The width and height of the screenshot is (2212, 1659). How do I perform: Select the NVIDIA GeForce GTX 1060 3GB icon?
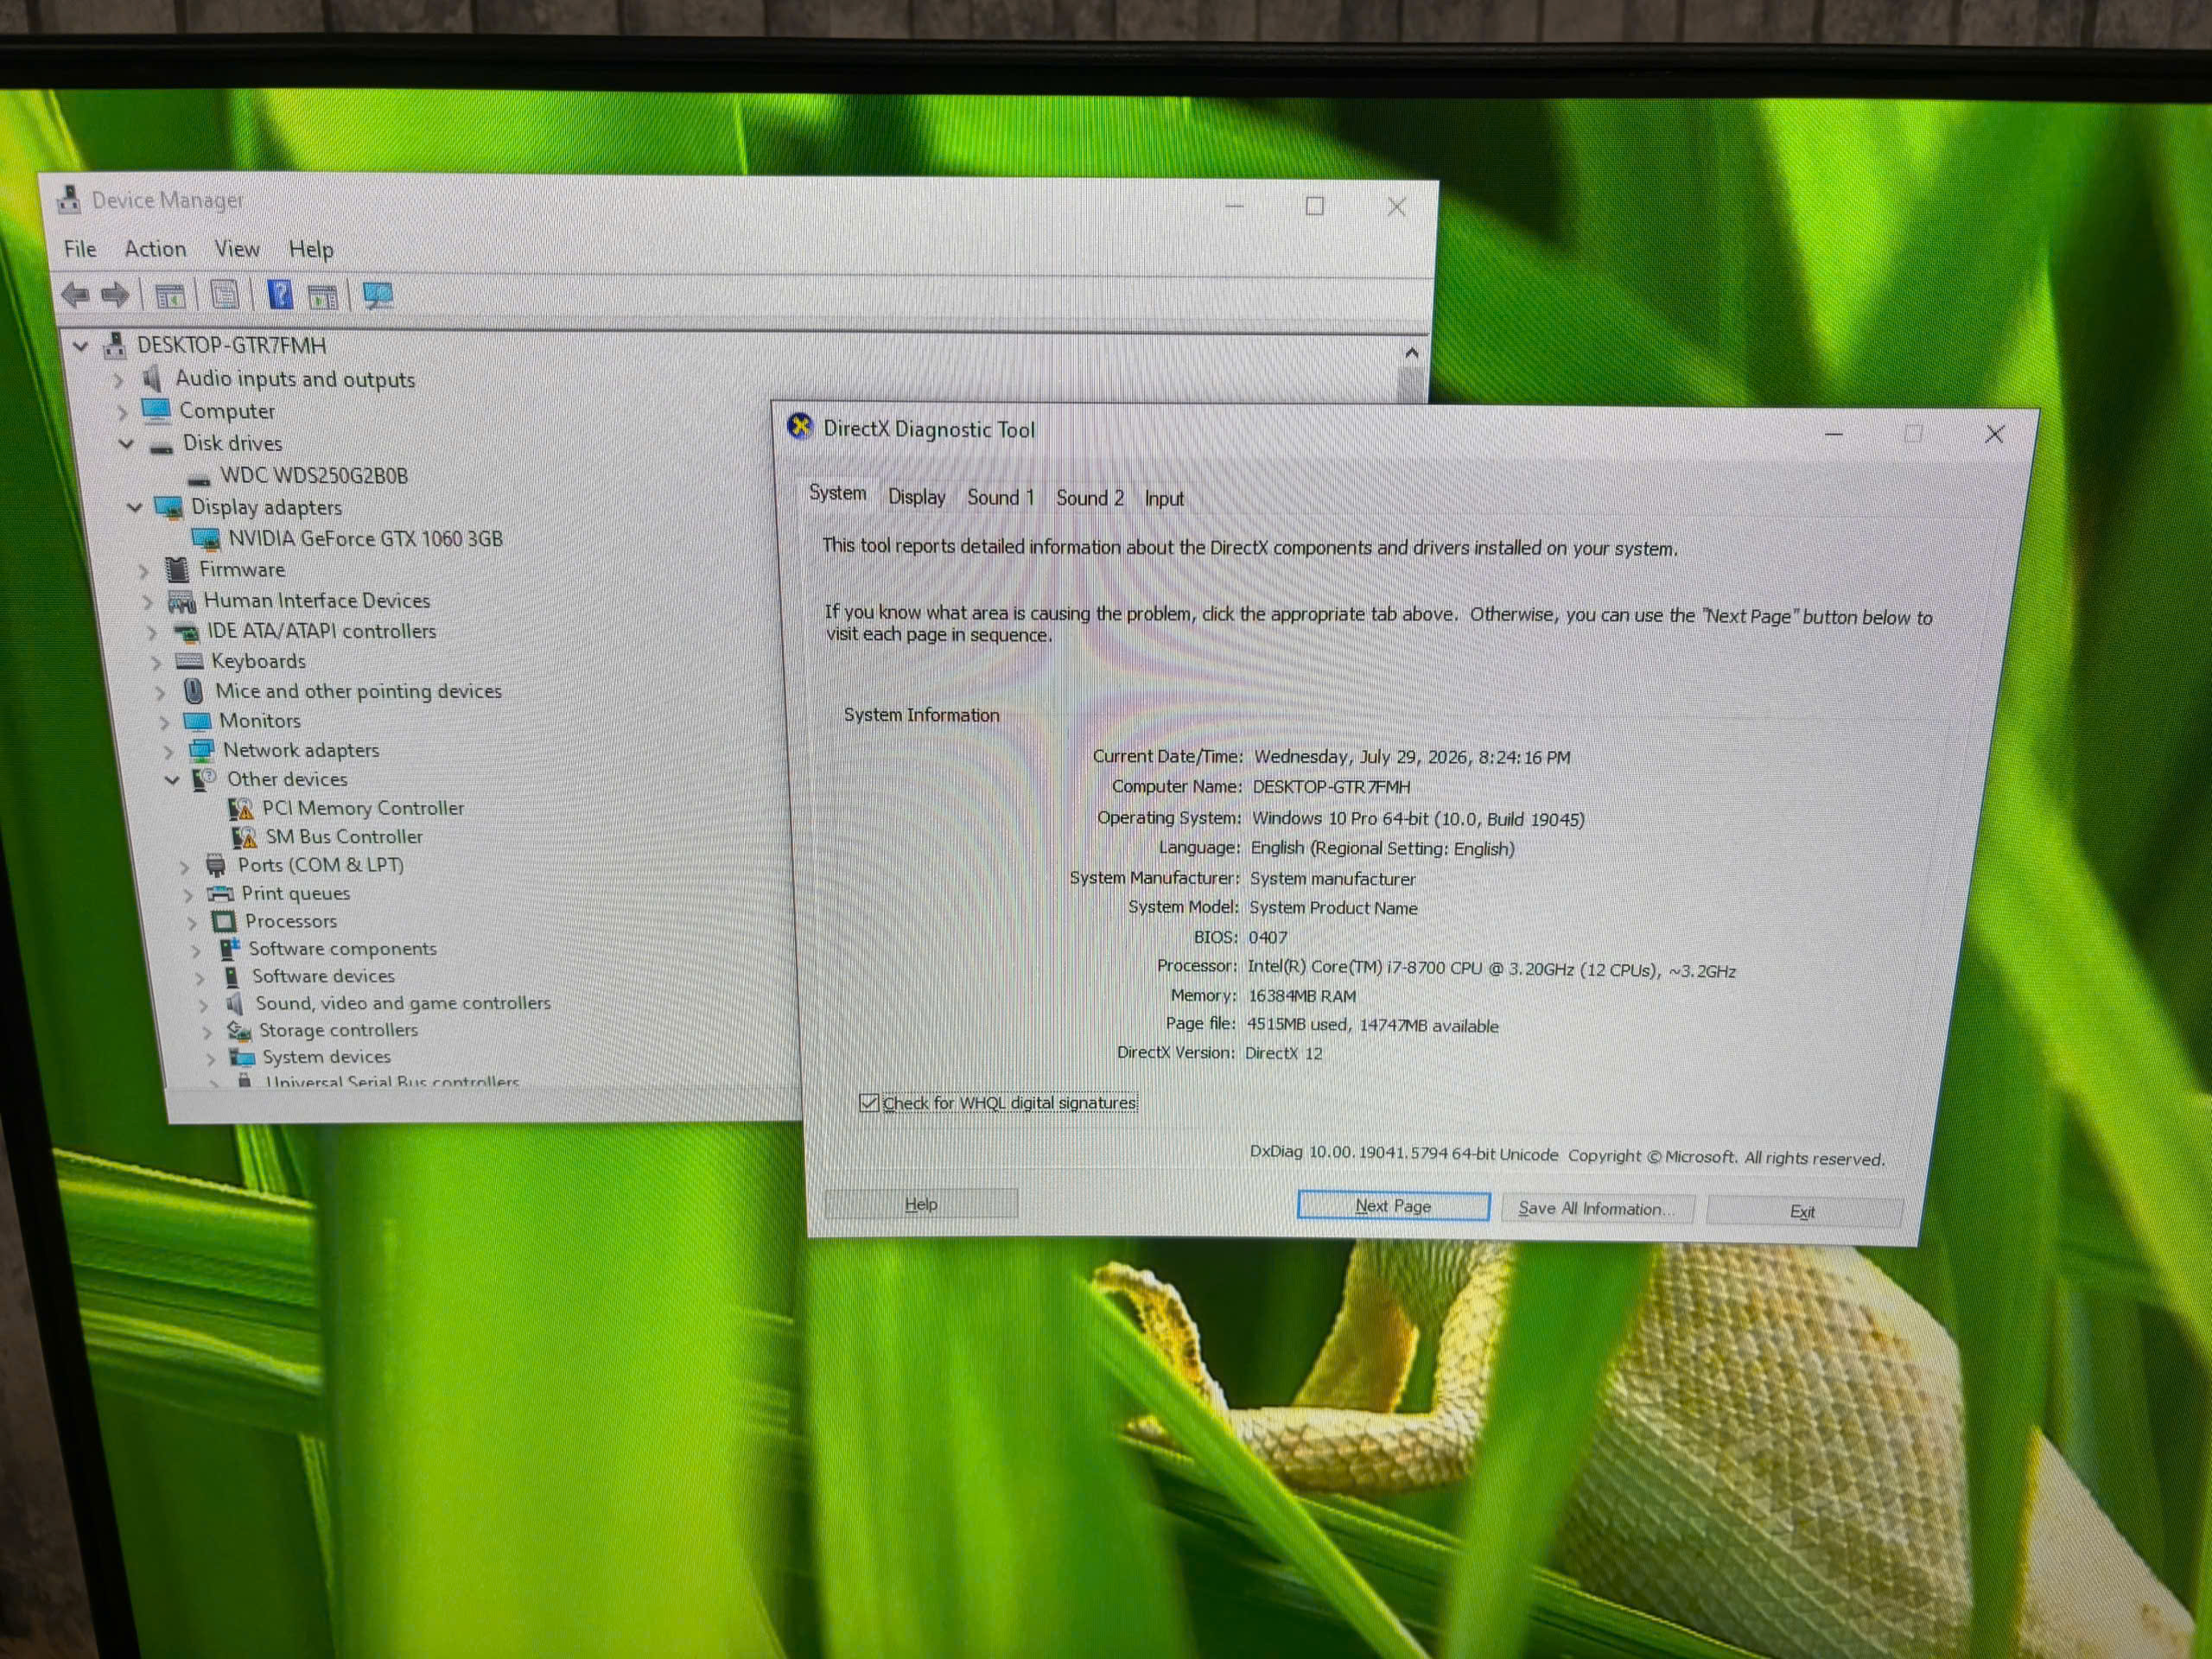206,539
